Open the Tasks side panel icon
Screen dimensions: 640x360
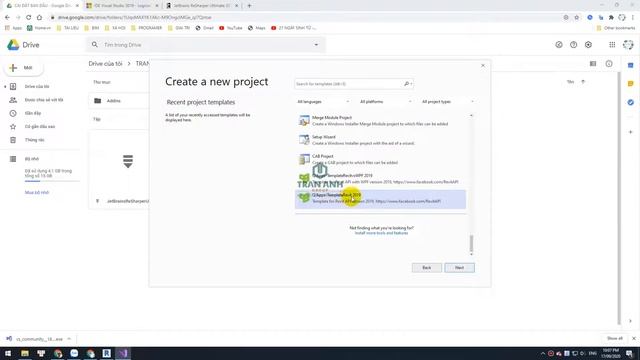[x=631, y=102]
